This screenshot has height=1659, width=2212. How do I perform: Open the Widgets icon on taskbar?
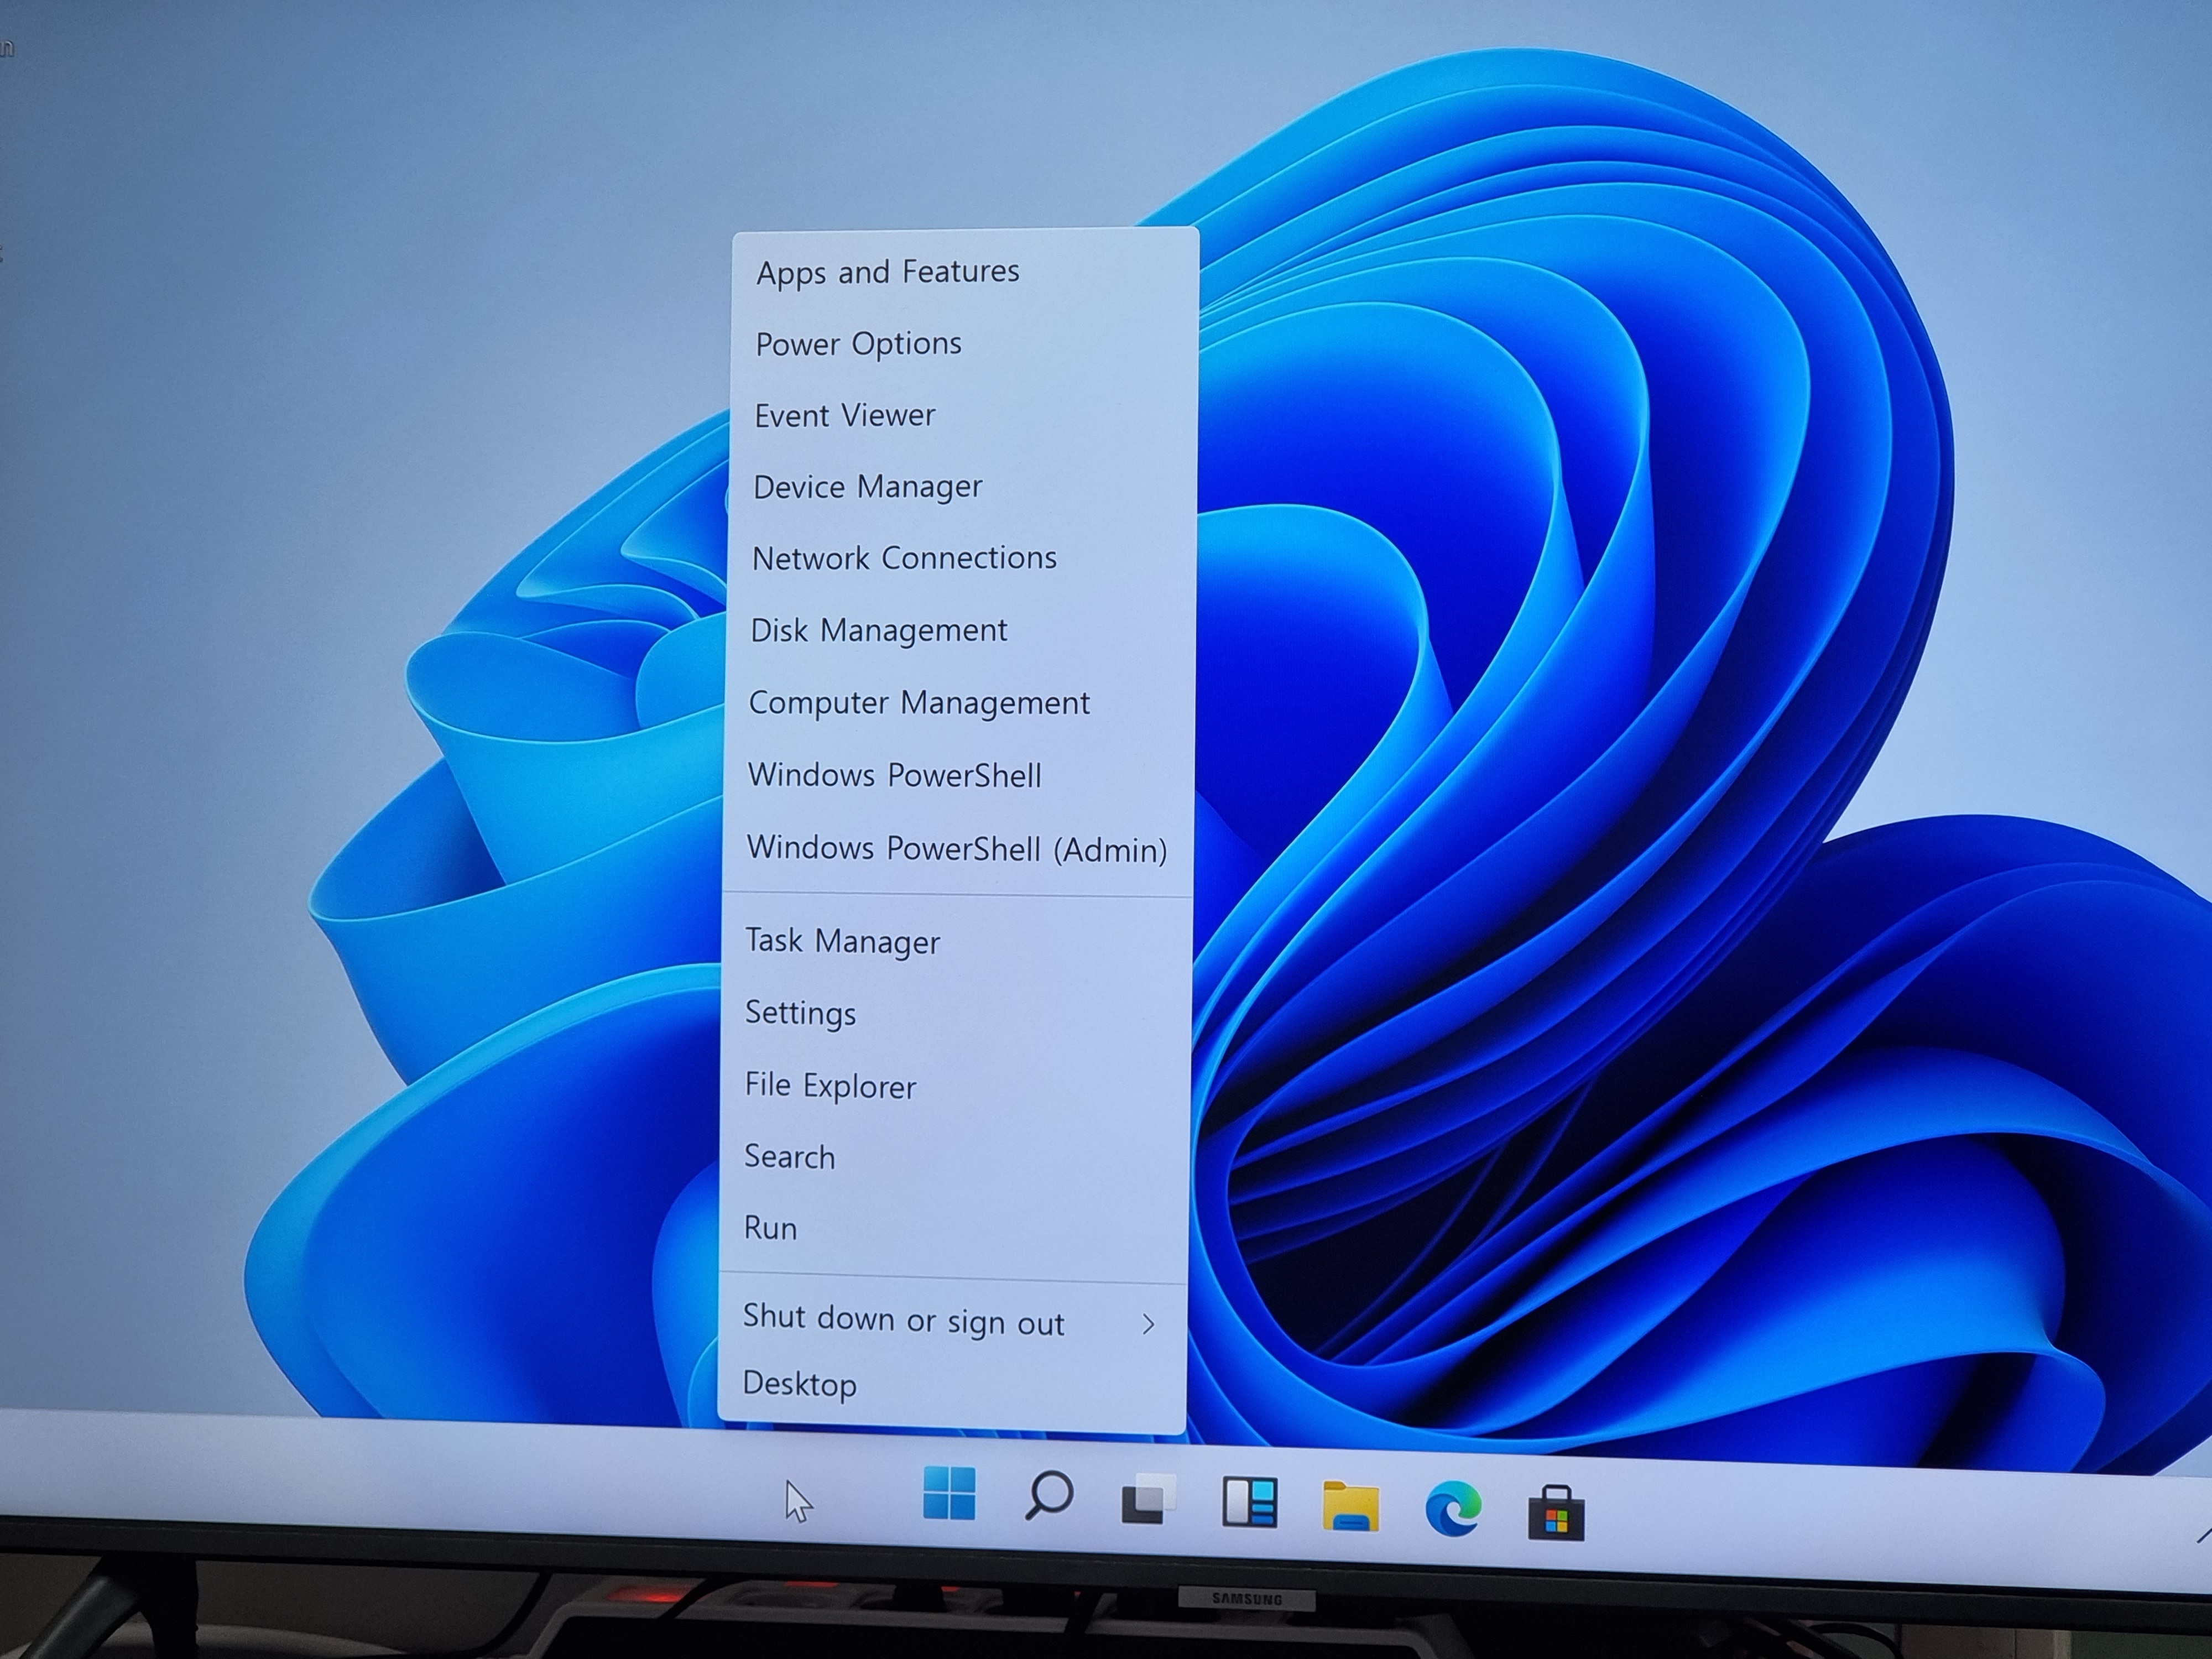point(1250,1502)
